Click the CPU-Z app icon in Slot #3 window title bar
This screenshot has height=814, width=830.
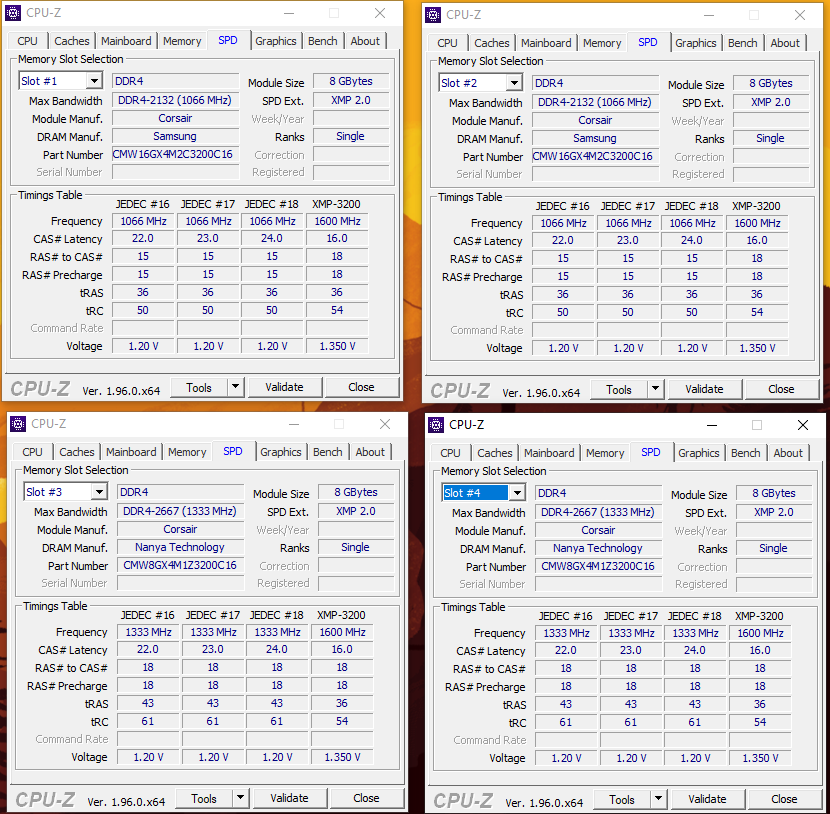tap(18, 424)
